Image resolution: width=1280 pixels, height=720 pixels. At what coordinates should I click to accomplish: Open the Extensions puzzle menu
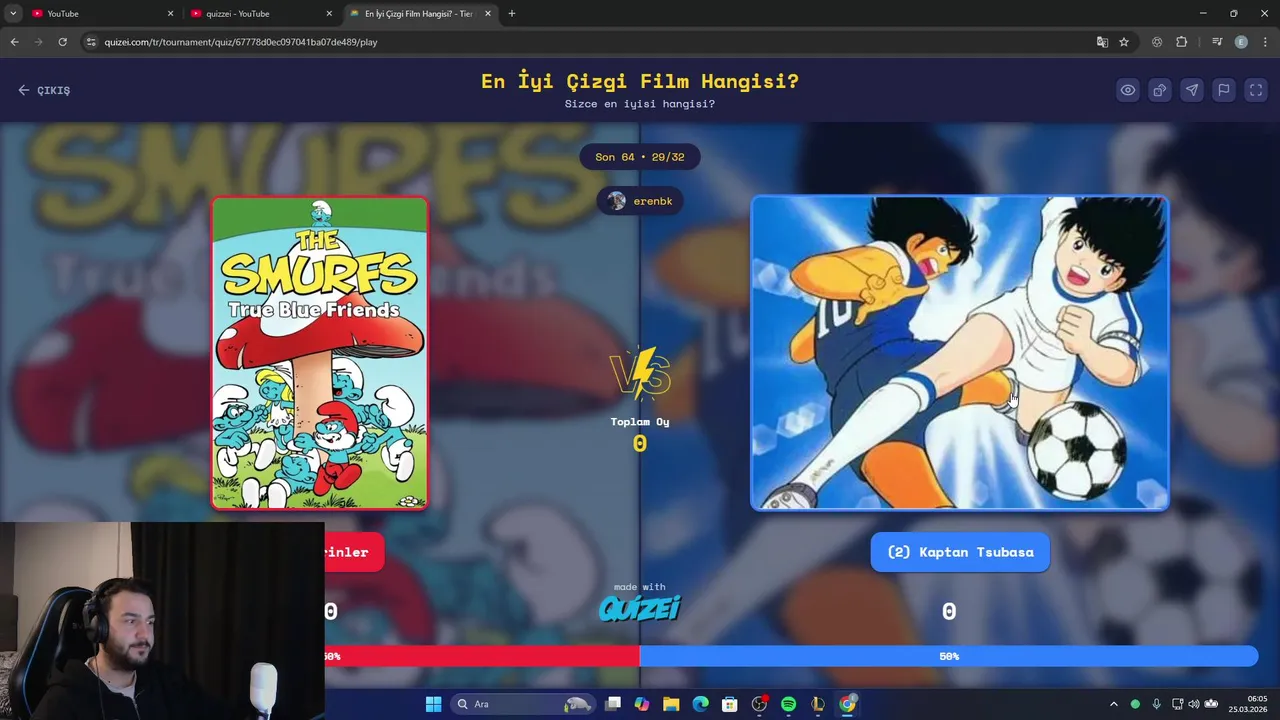pyautogui.click(x=1182, y=42)
